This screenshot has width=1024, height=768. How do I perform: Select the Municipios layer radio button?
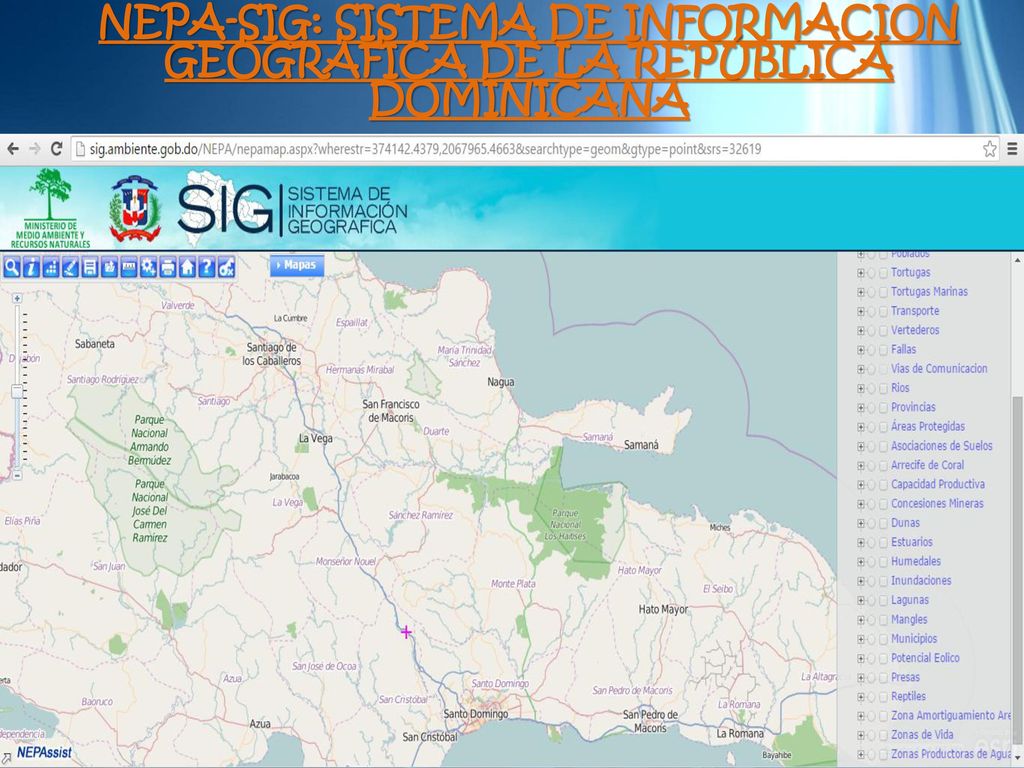(871, 639)
